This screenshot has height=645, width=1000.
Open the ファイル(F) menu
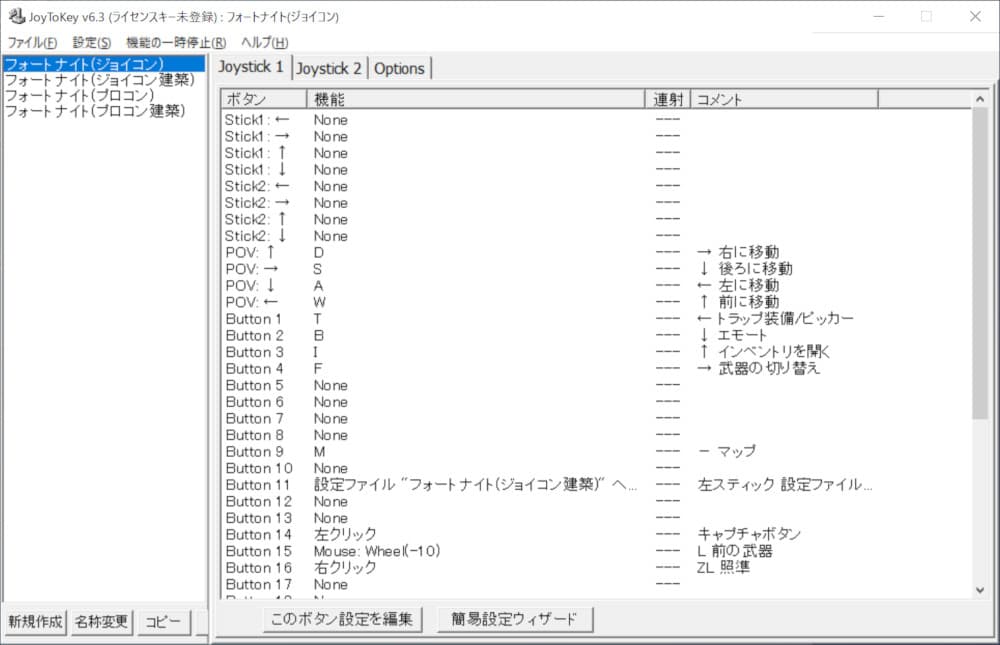click(32, 42)
